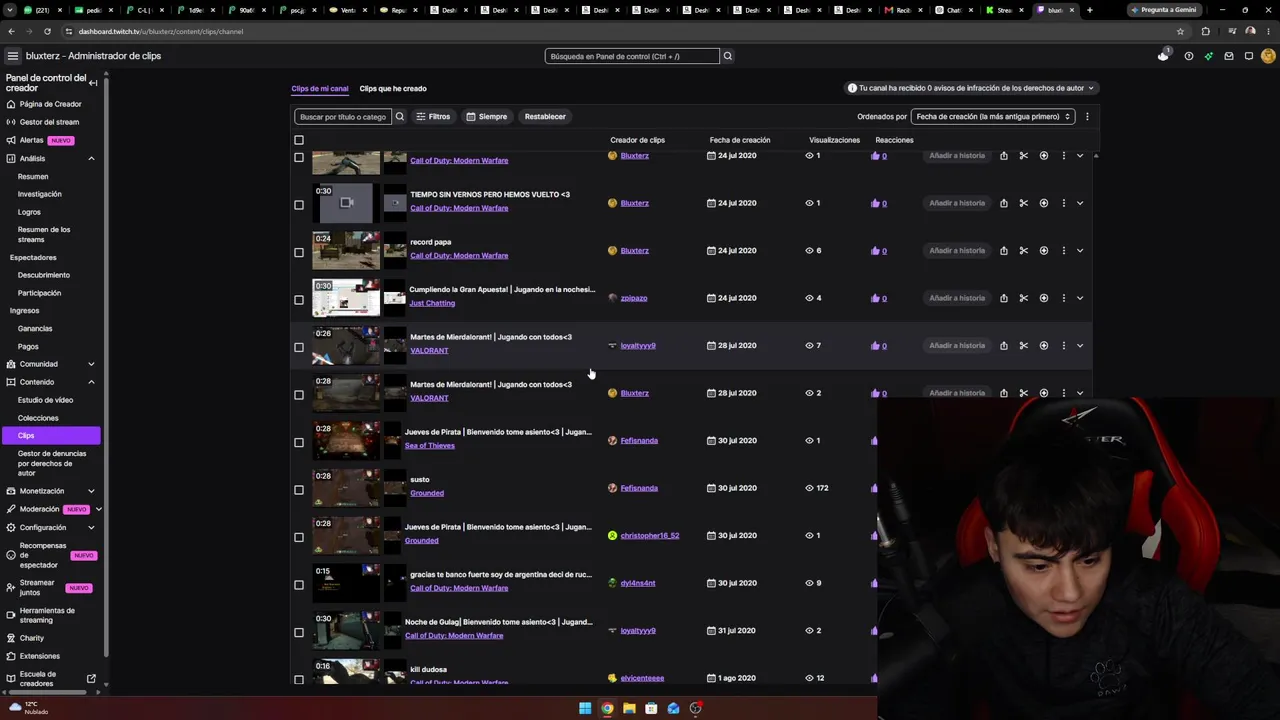Click the clip search magnifier button
Image resolution: width=1280 pixels, height=720 pixels.
[400, 116]
